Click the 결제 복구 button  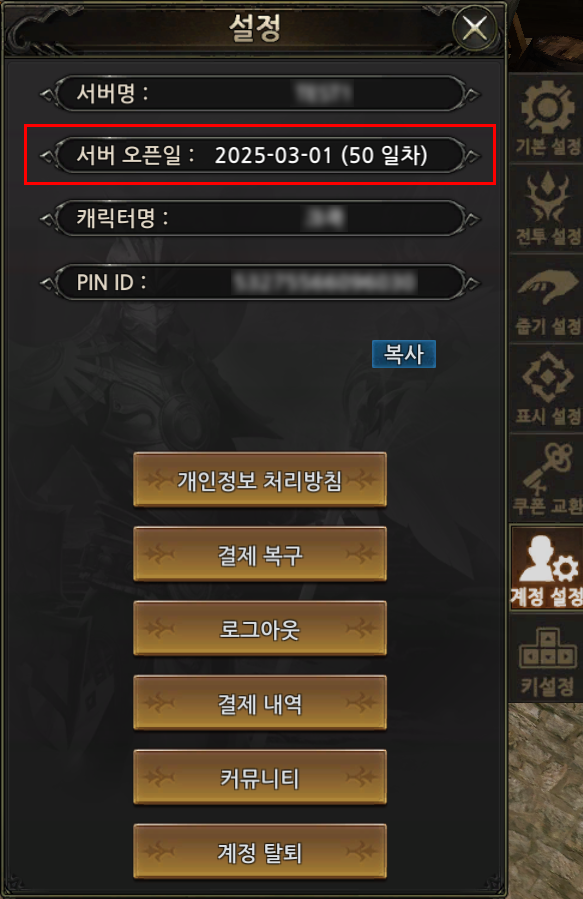click(260, 554)
